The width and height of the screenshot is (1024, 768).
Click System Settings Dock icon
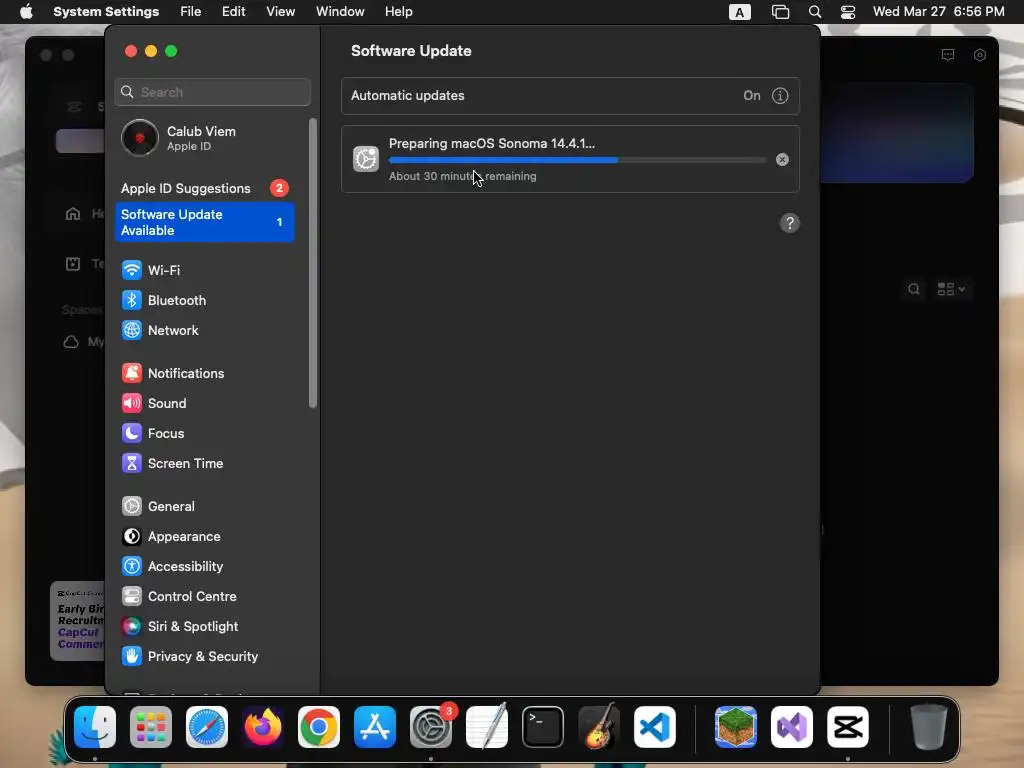pos(431,727)
